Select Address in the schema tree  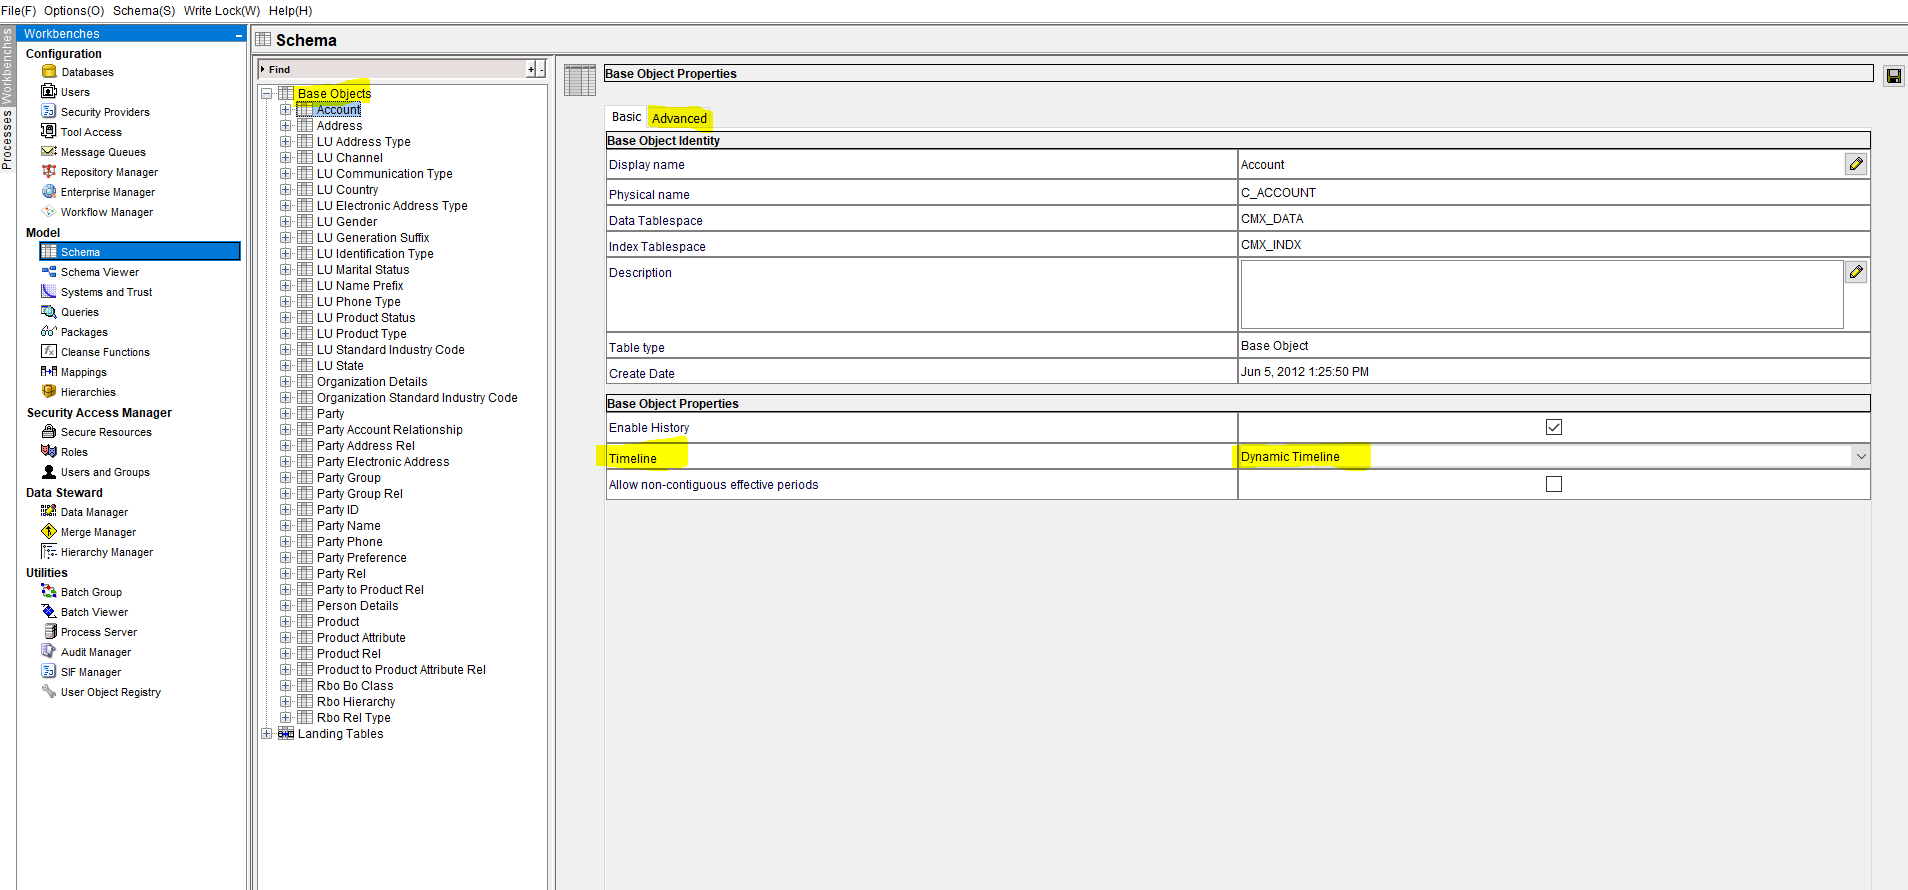click(340, 126)
